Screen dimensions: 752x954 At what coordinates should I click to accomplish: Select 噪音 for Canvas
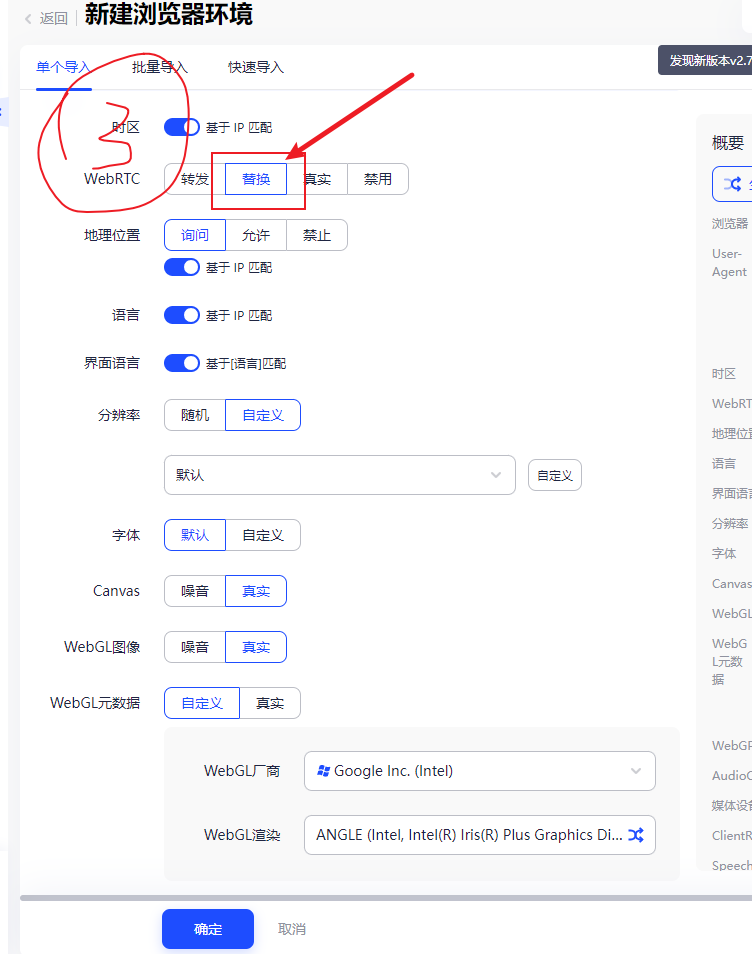click(x=195, y=591)
